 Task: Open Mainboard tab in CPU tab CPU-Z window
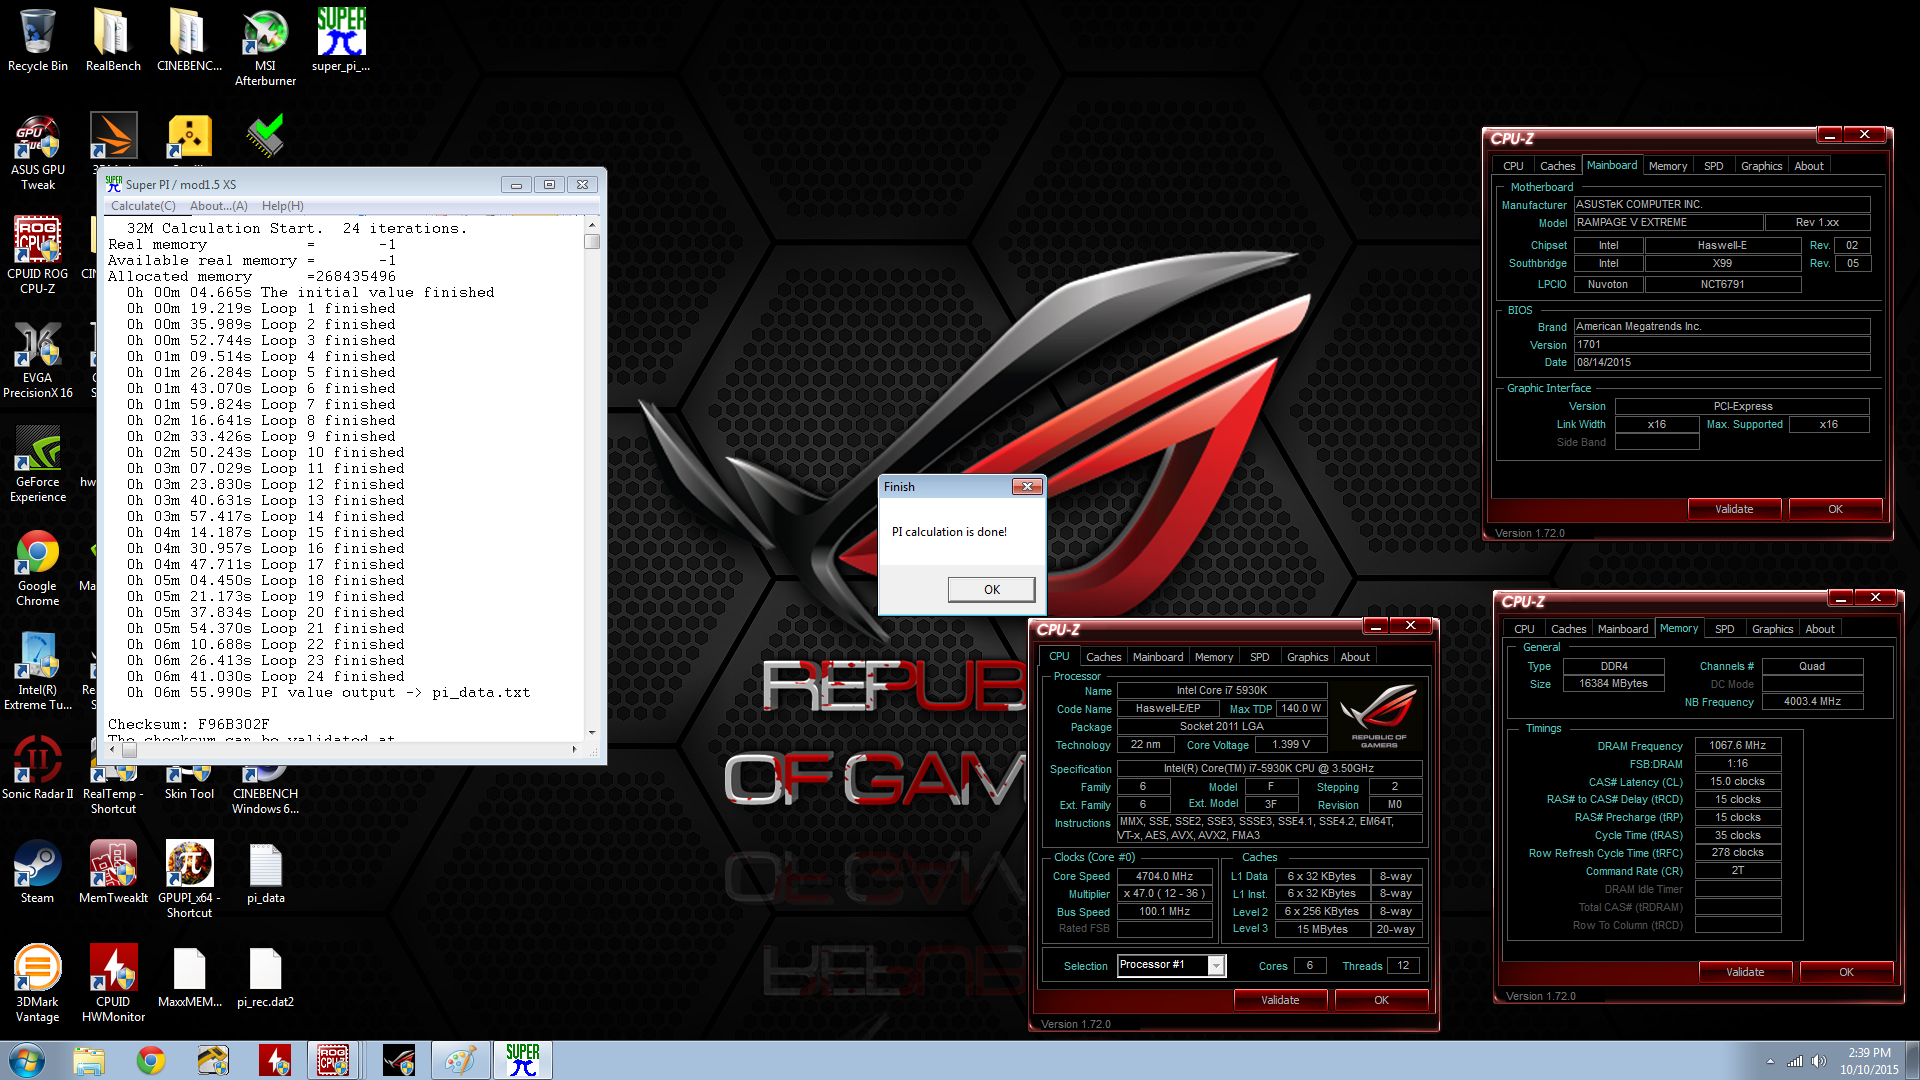pyautogui.click(x=1157, y=657)
